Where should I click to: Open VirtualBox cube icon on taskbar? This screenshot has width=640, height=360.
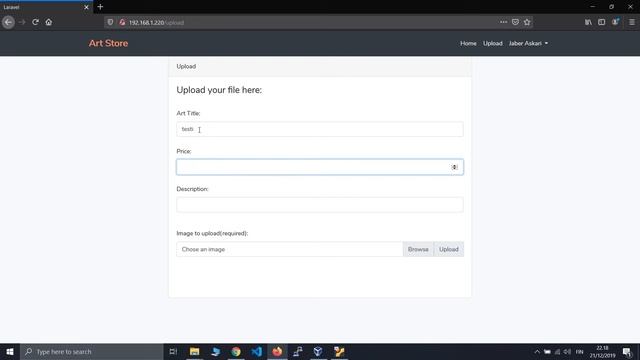[318, 351]
